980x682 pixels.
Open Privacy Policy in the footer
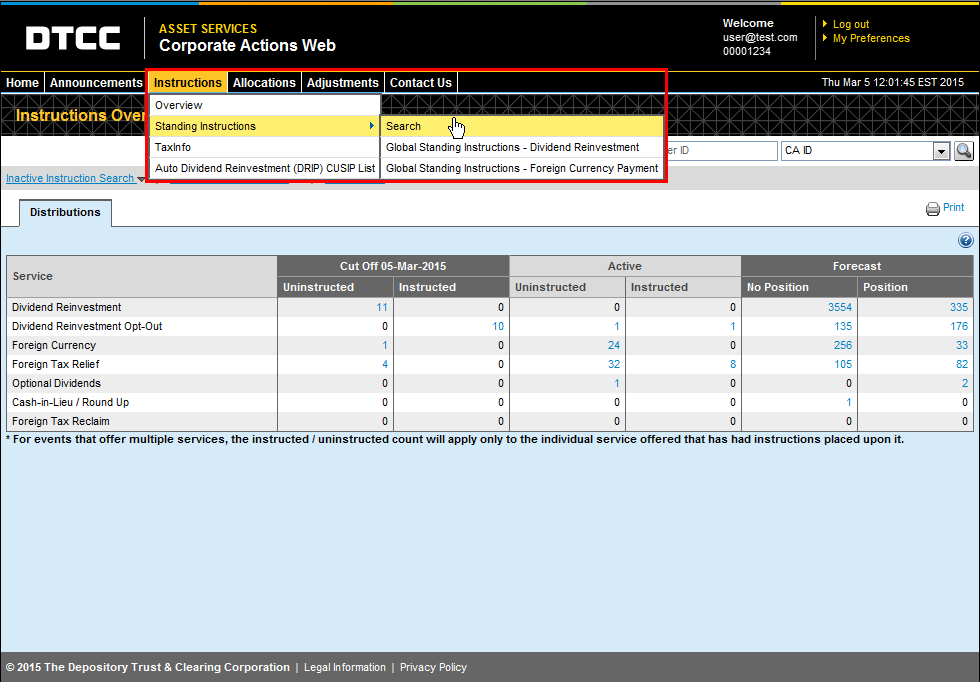[433, 667]
